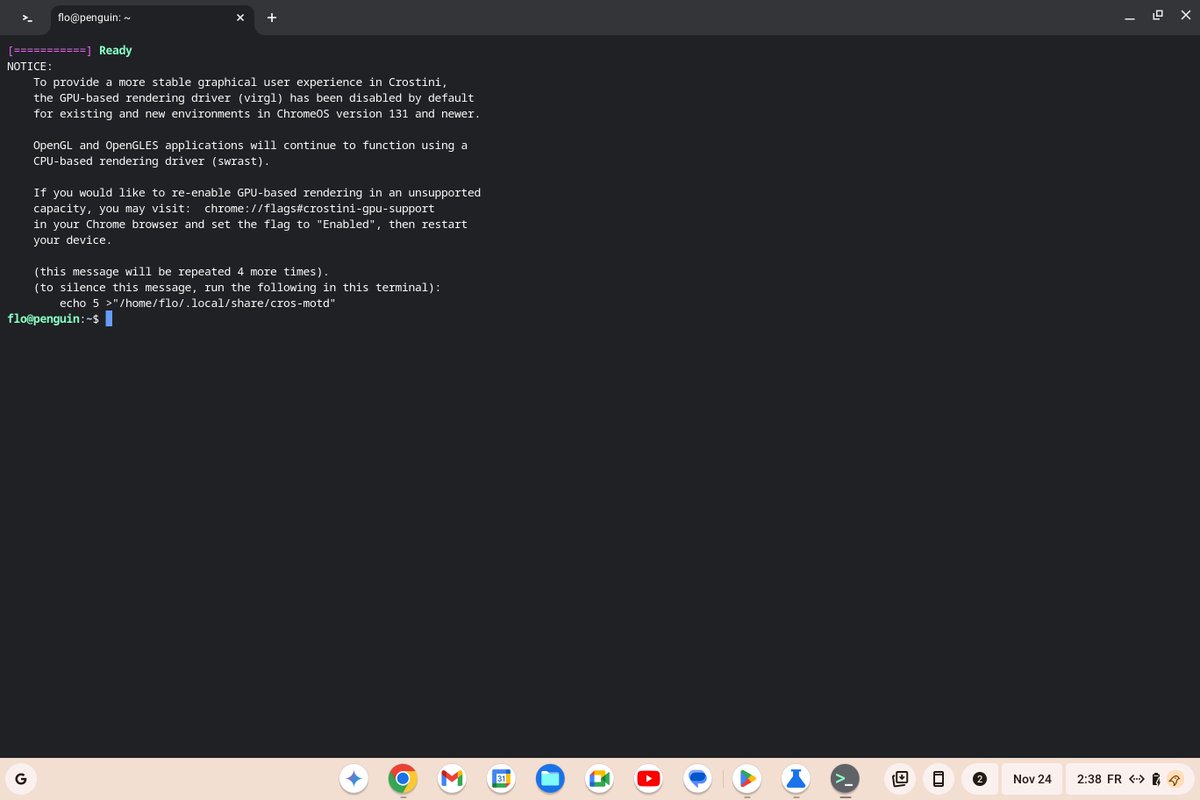The width and height of the screenshot is (1200, 800).
Task: Click the text 'CPU-based rendering driver (swrast).'
Action: pyautogui.click(x=151, y=161)
